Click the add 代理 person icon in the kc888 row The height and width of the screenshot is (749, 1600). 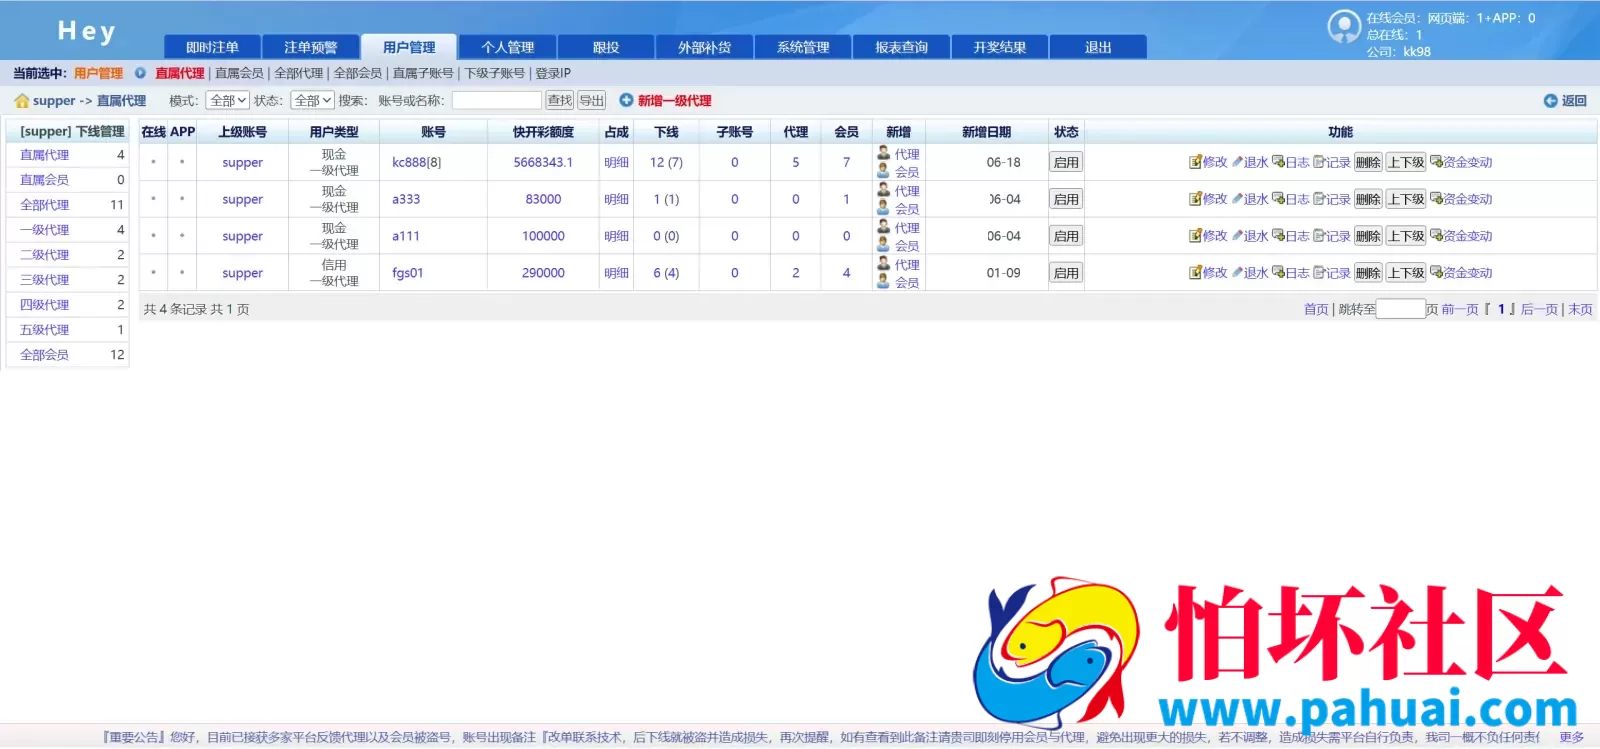click(x=884, y=153)
